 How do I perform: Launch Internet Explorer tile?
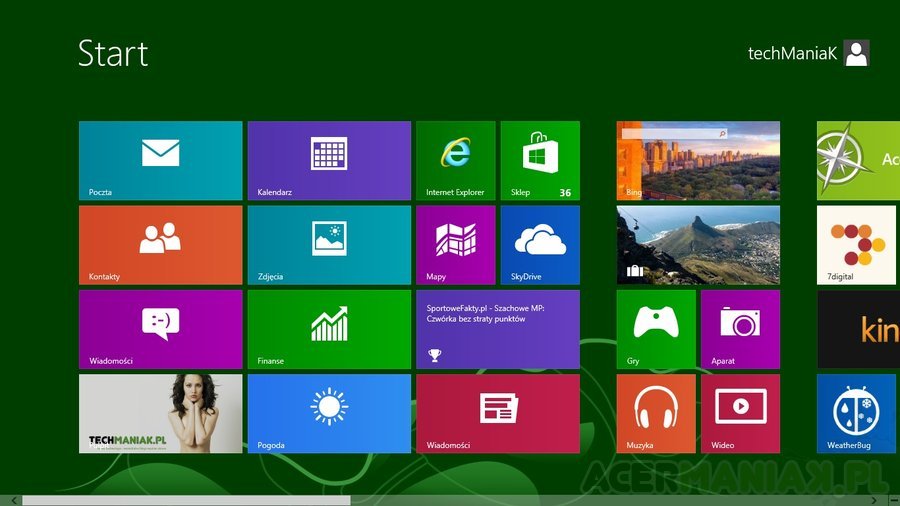(x=456, y=161)
